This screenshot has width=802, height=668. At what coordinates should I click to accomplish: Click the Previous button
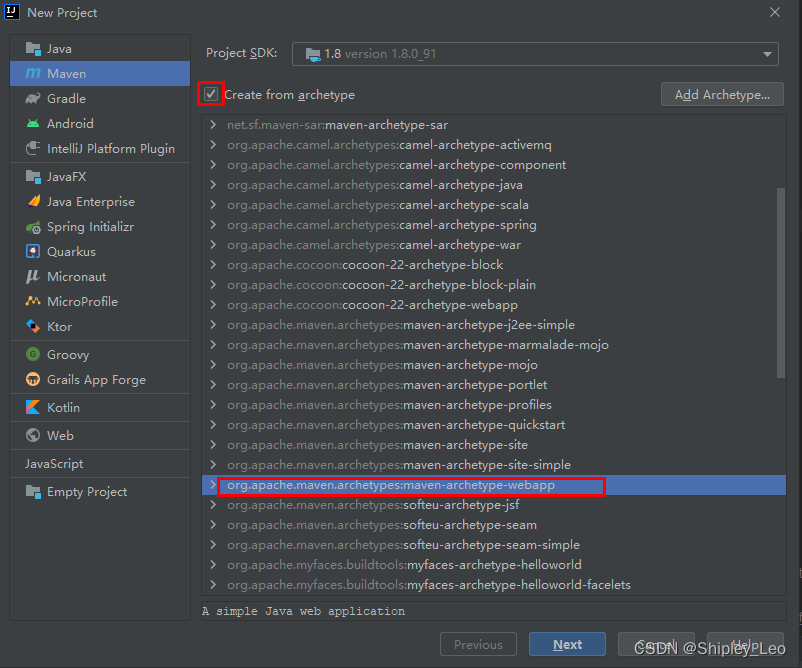click(478, 644)
